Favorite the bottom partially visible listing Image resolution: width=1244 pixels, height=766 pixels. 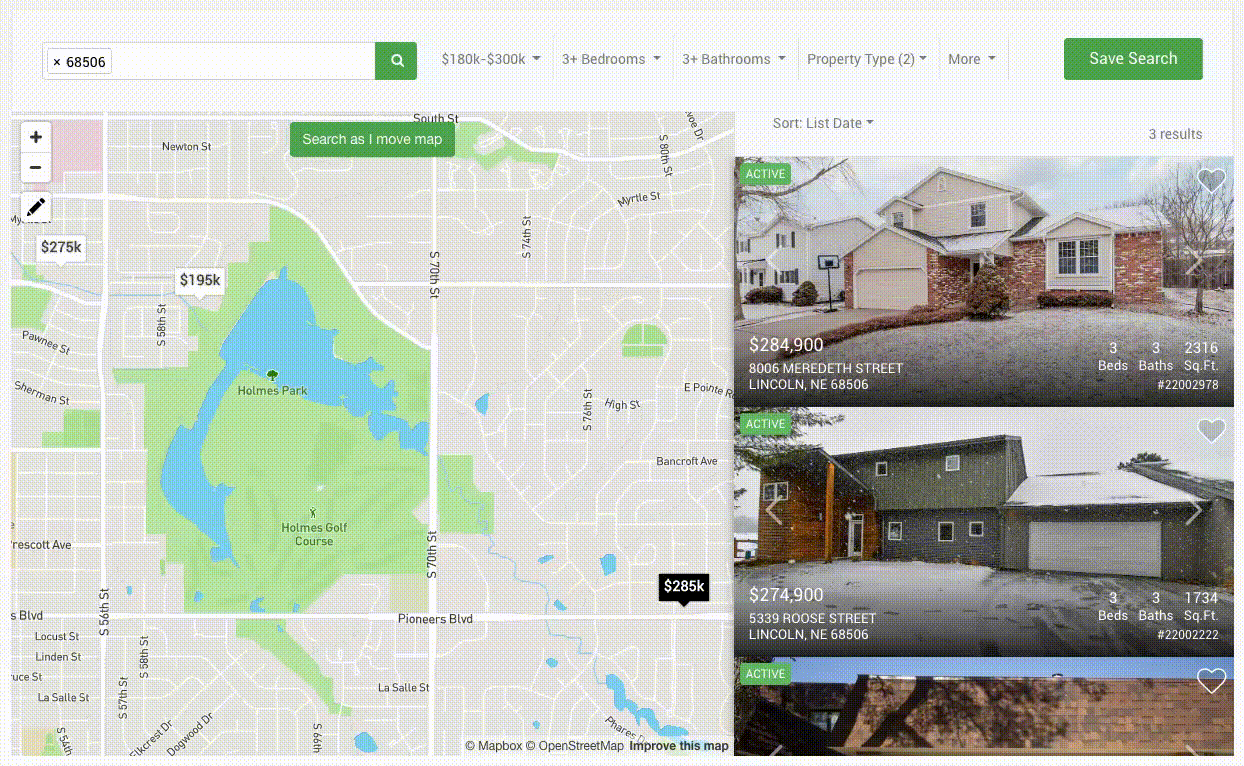coord(1211,680)
